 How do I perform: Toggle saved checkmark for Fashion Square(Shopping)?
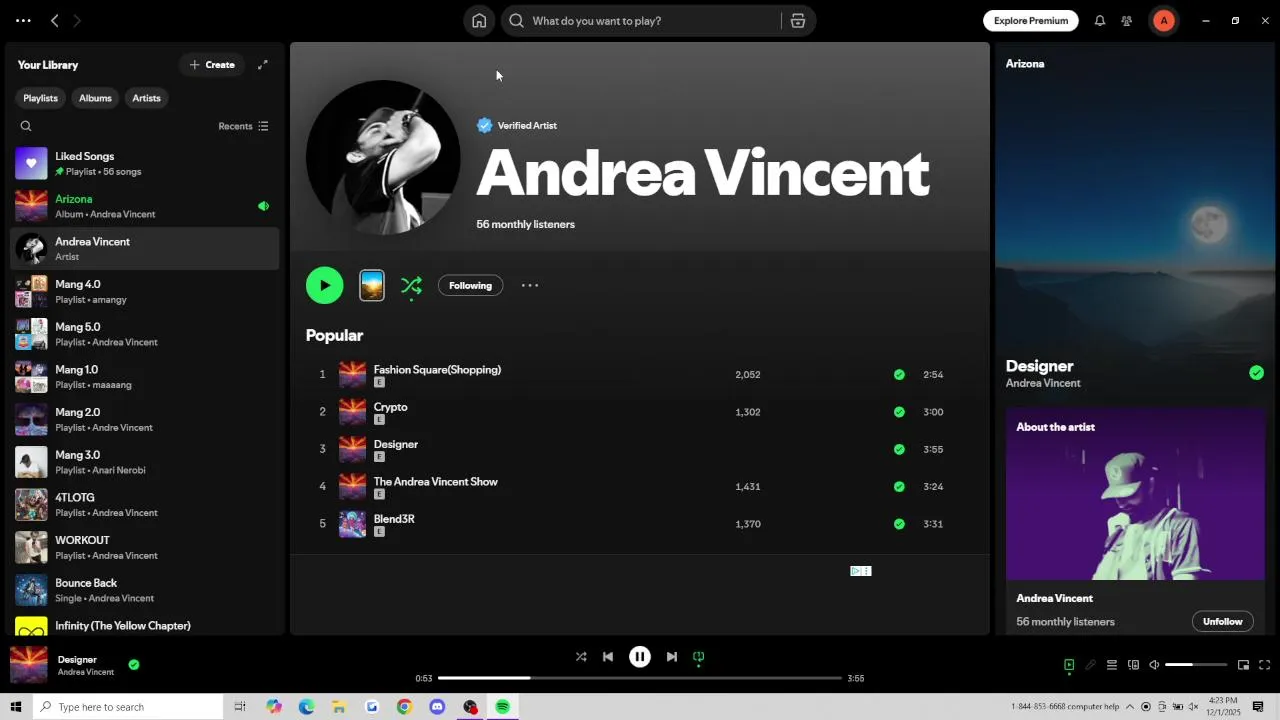(899, 375)
